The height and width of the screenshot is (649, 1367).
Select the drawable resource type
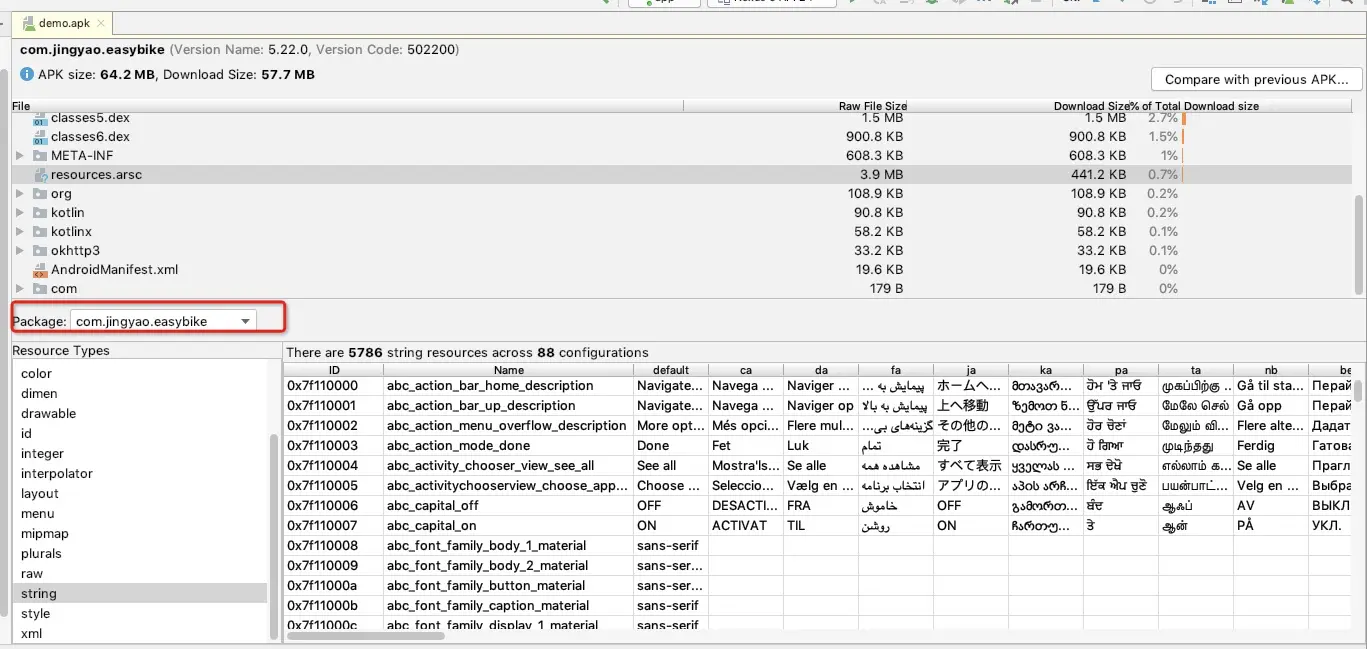pyautogui.click(x=49, y=414)
